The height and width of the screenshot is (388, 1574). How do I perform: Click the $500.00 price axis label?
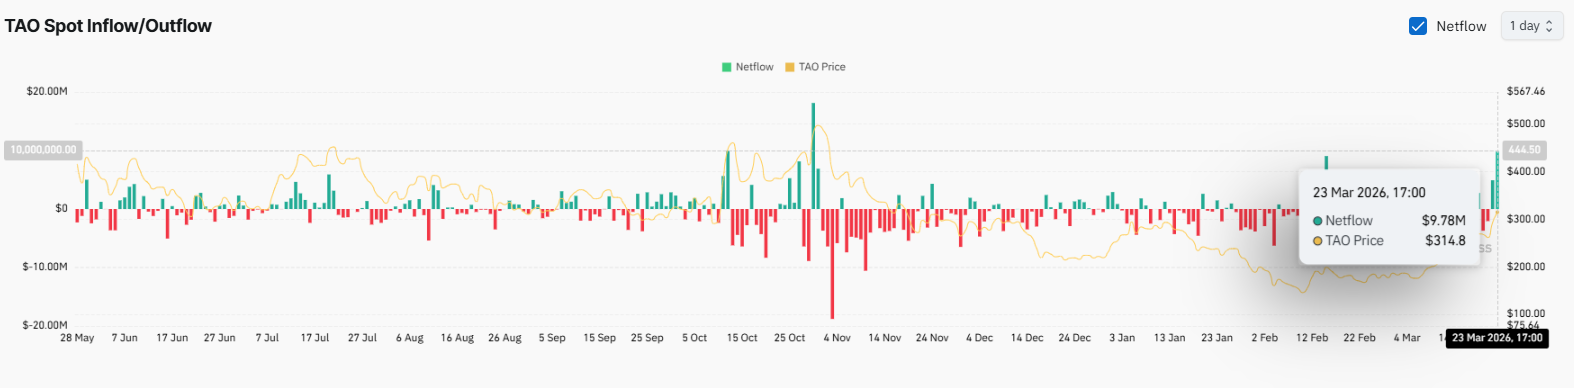tap(1526, 124)
